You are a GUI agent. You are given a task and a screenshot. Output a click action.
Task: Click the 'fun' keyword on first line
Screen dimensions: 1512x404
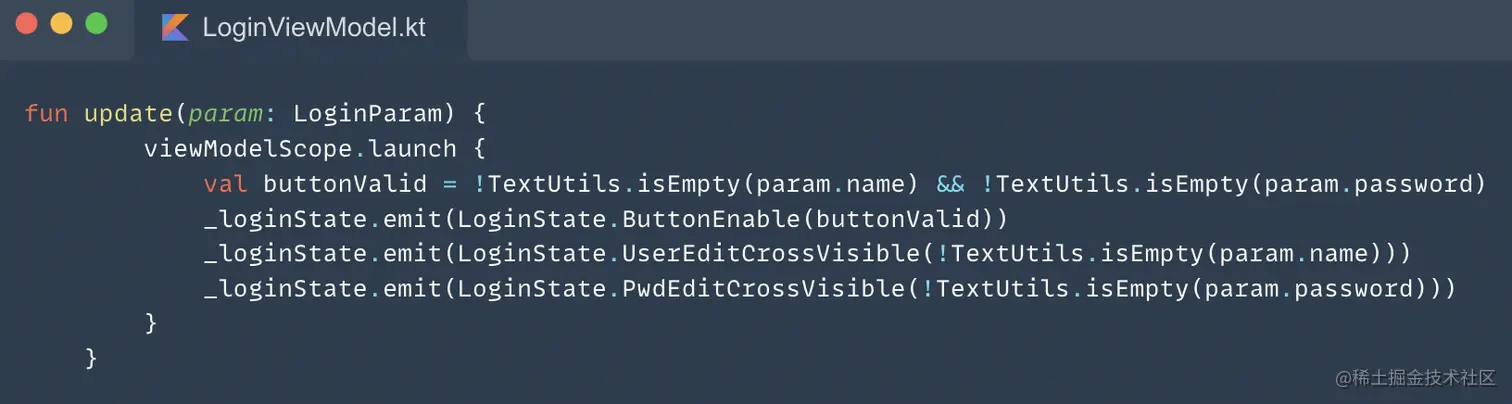click(46, 114)
